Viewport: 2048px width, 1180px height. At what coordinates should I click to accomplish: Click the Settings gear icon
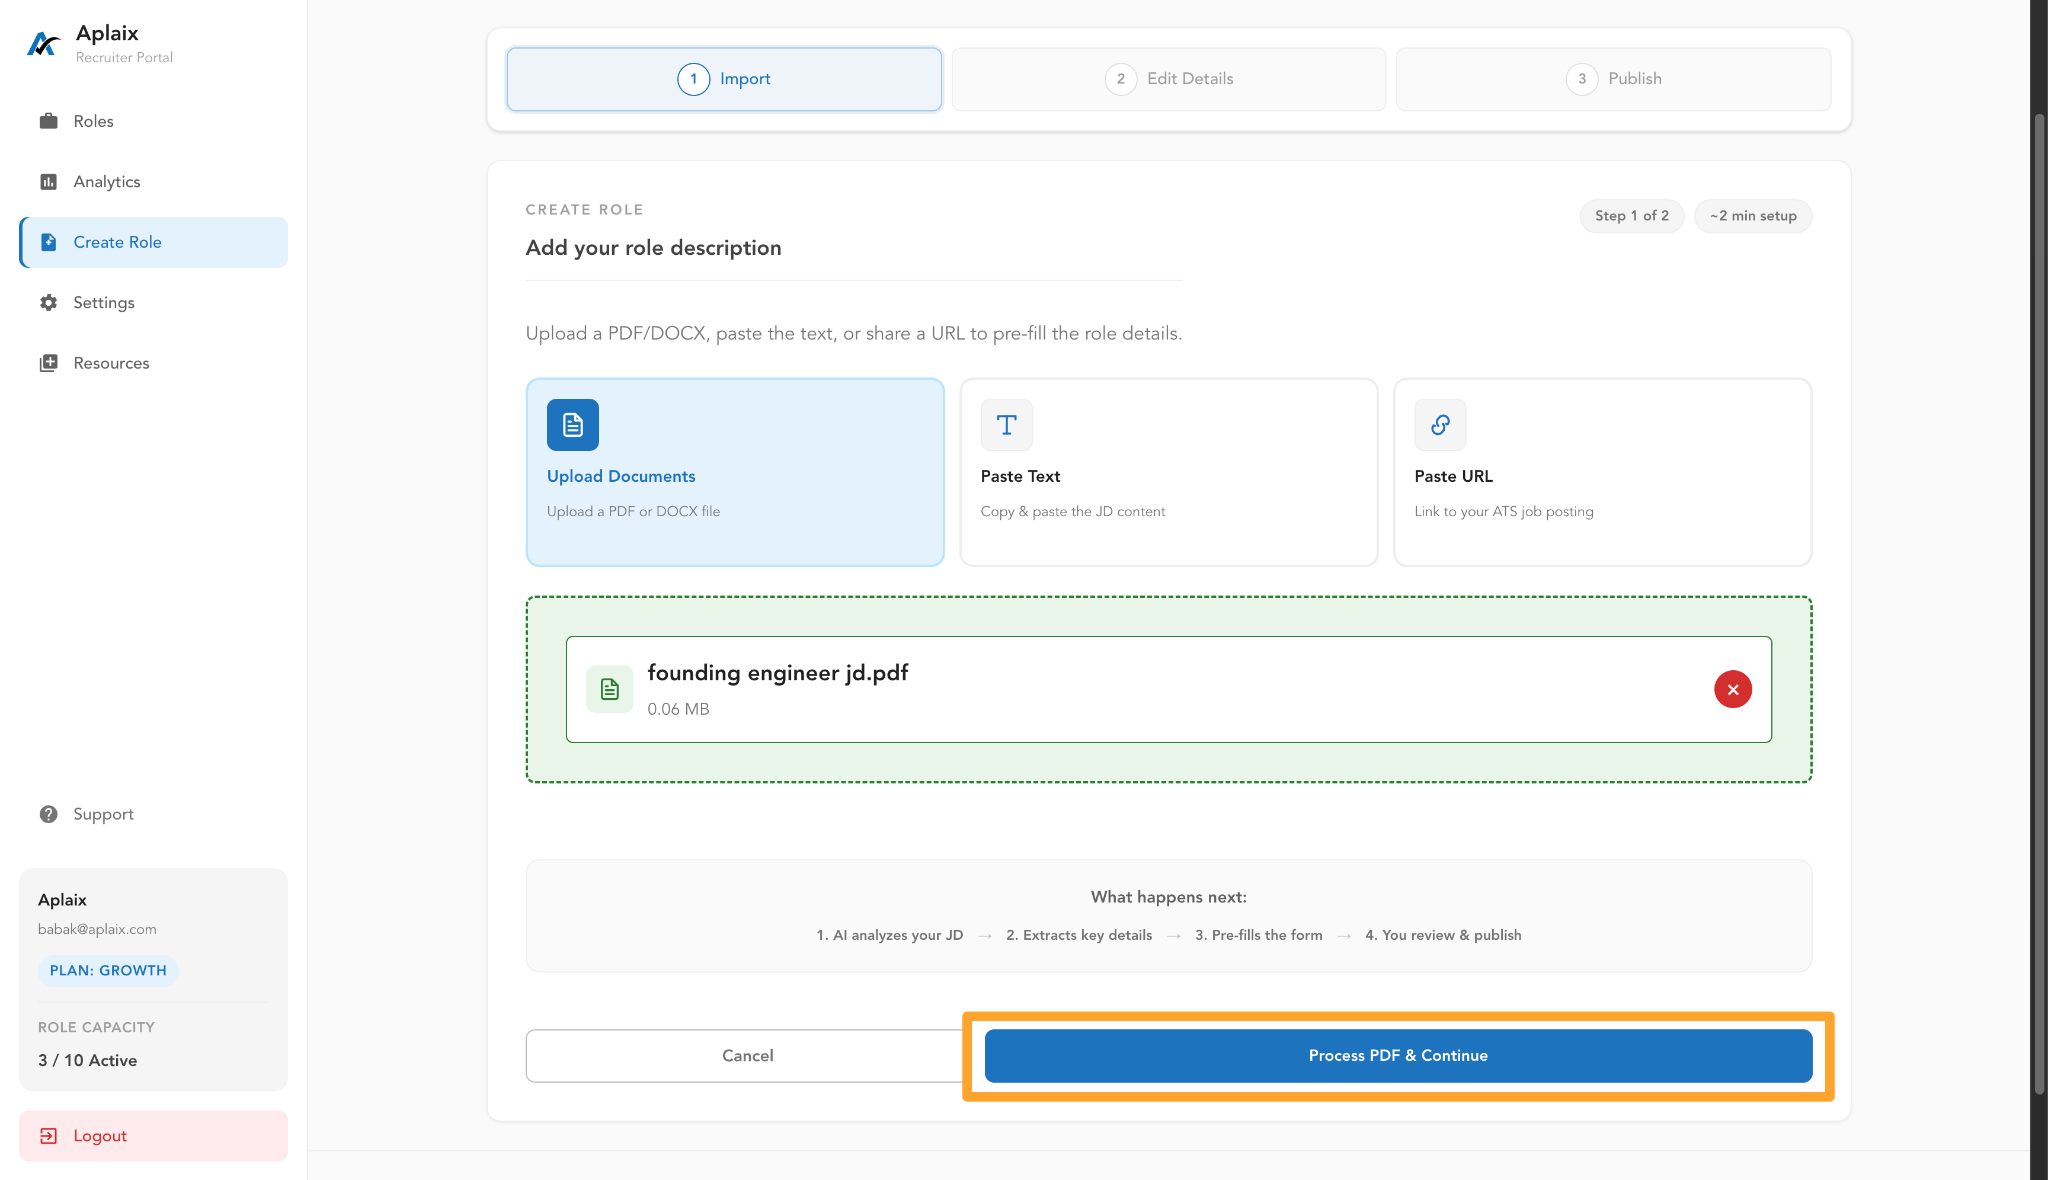click(x=48, y=302)
